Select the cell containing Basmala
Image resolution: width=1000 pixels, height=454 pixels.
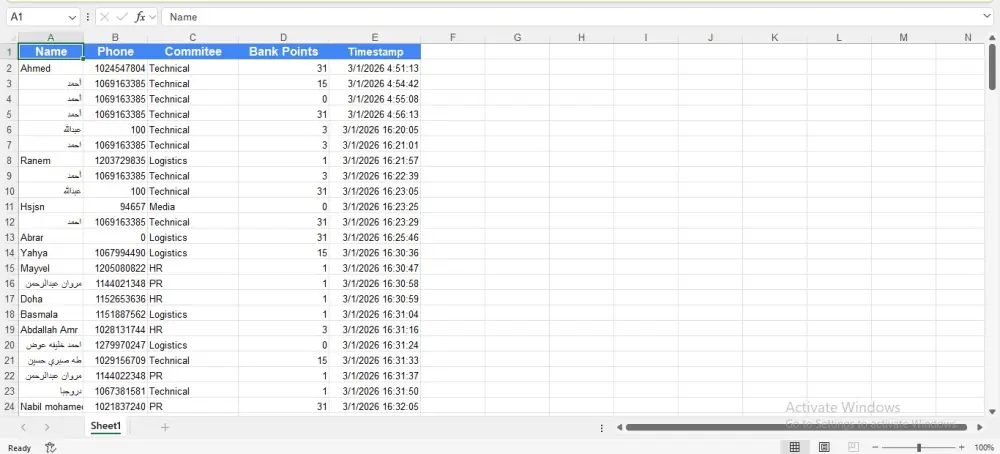click(51, 314)
